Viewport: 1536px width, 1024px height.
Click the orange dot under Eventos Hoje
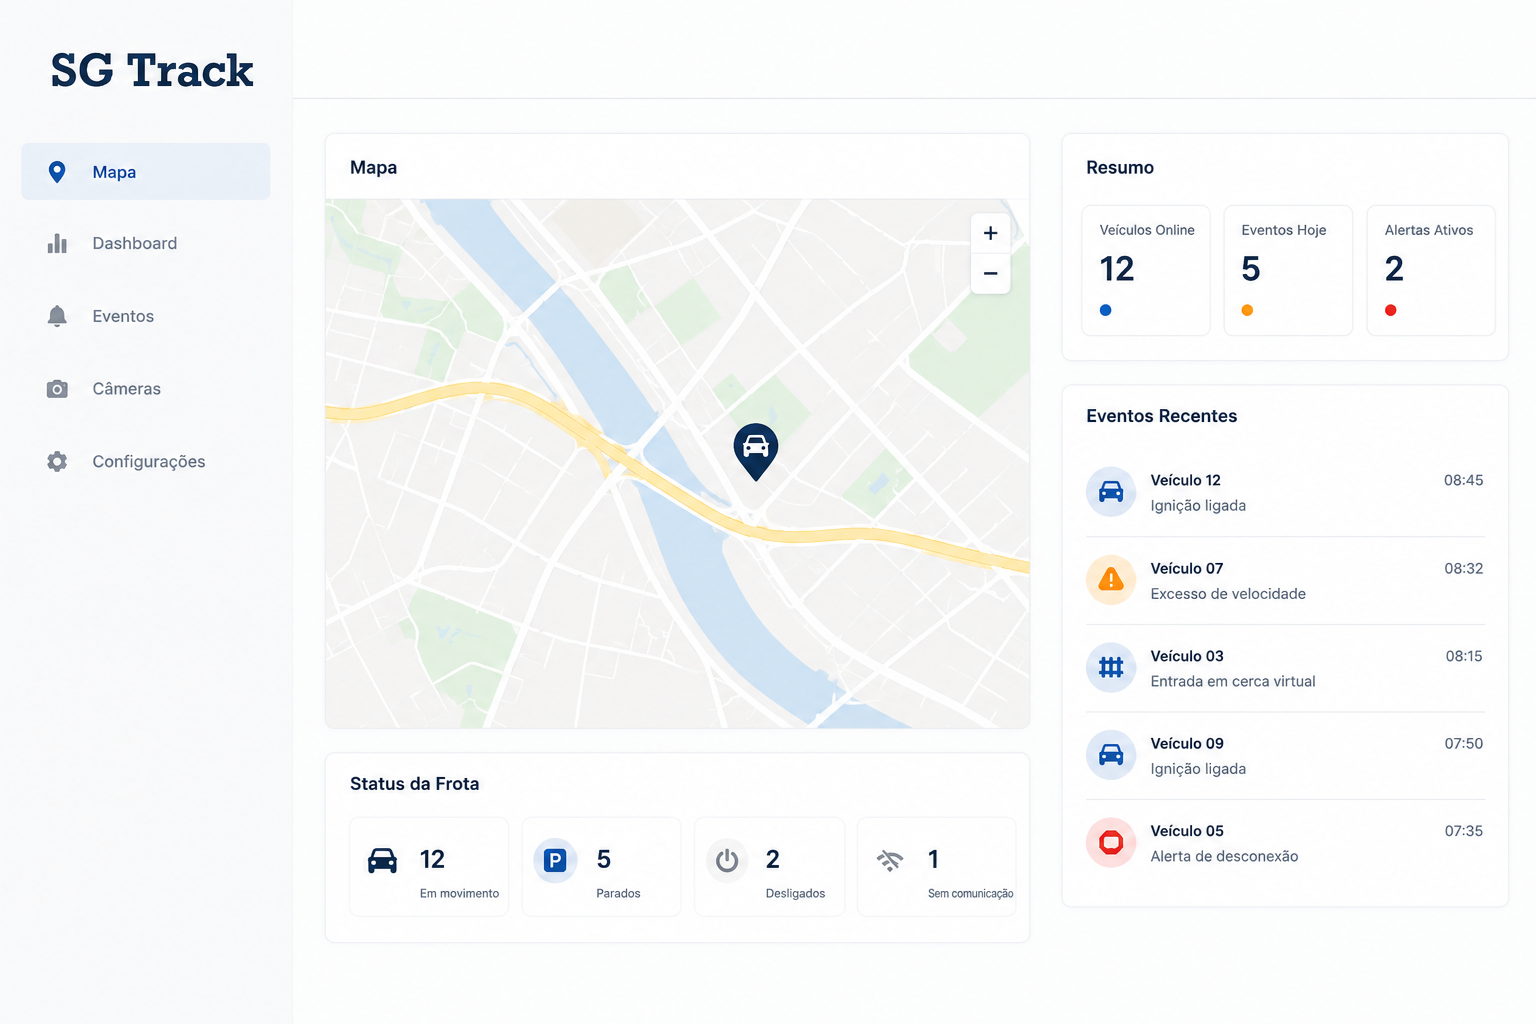[1247, 310]
